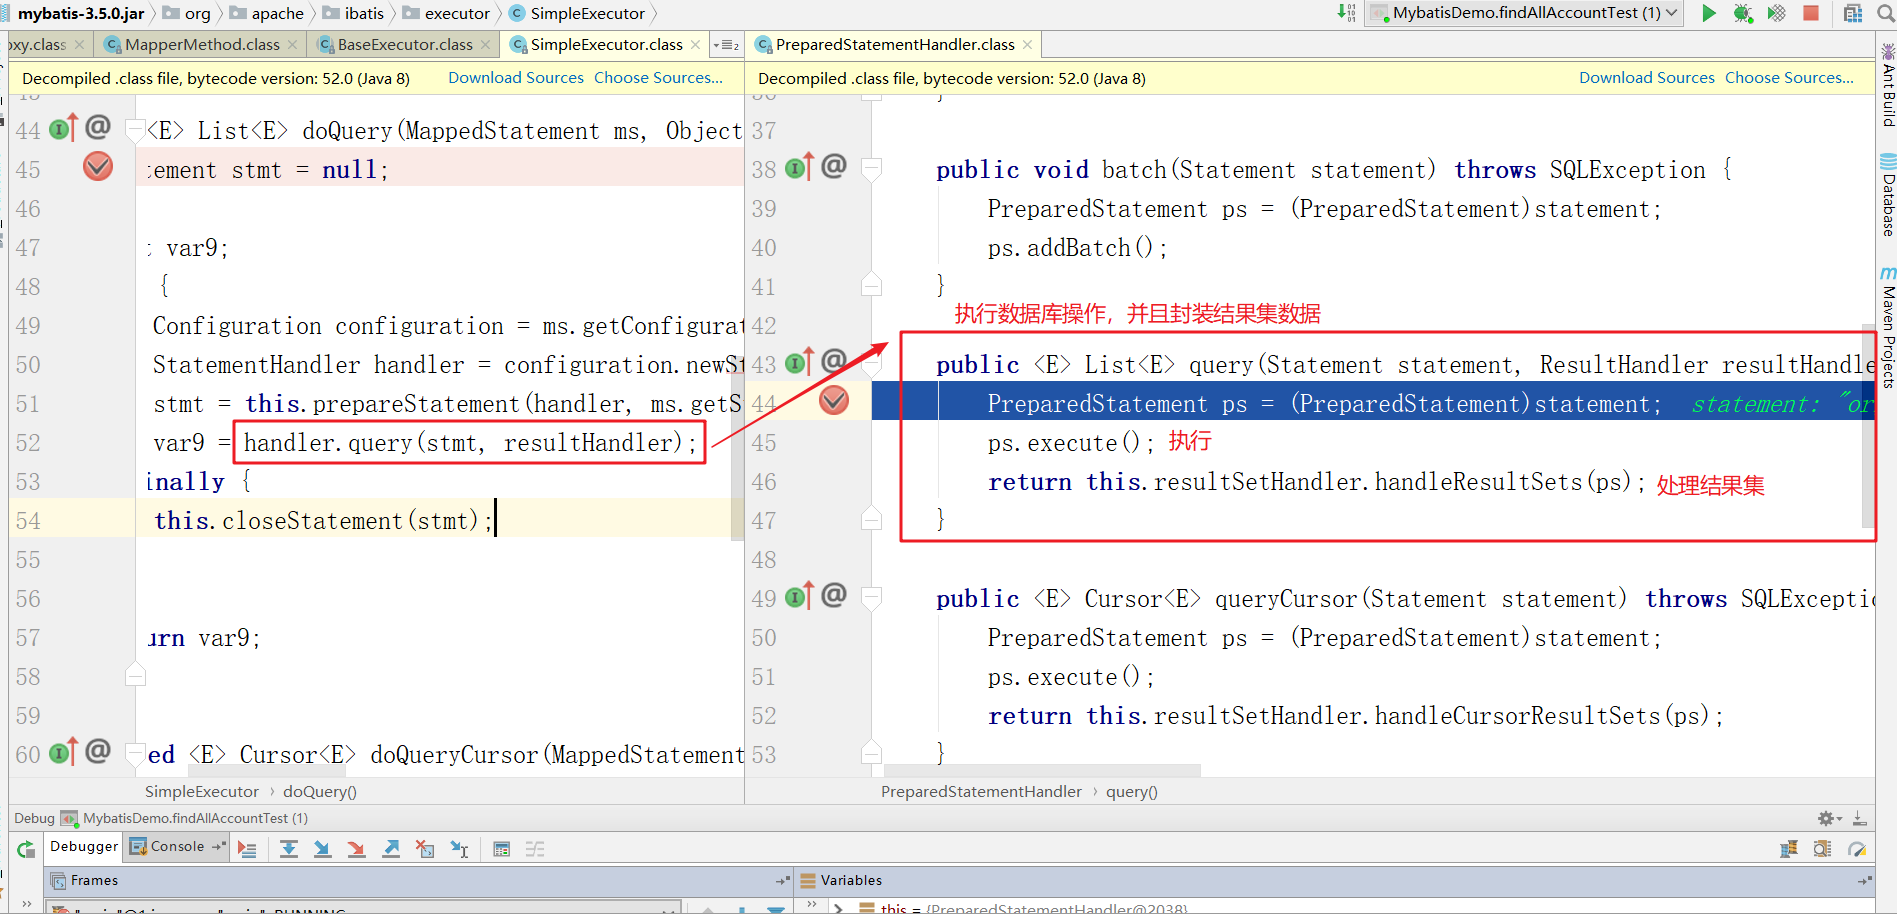Click the Drop Frame debugger icon

[x=425, y=849]
